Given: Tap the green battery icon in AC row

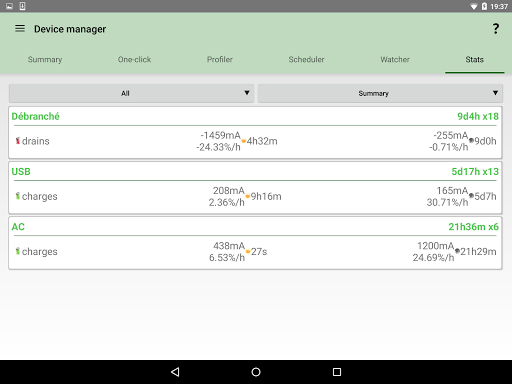Looking at the screenshot, I should point(18,251).
